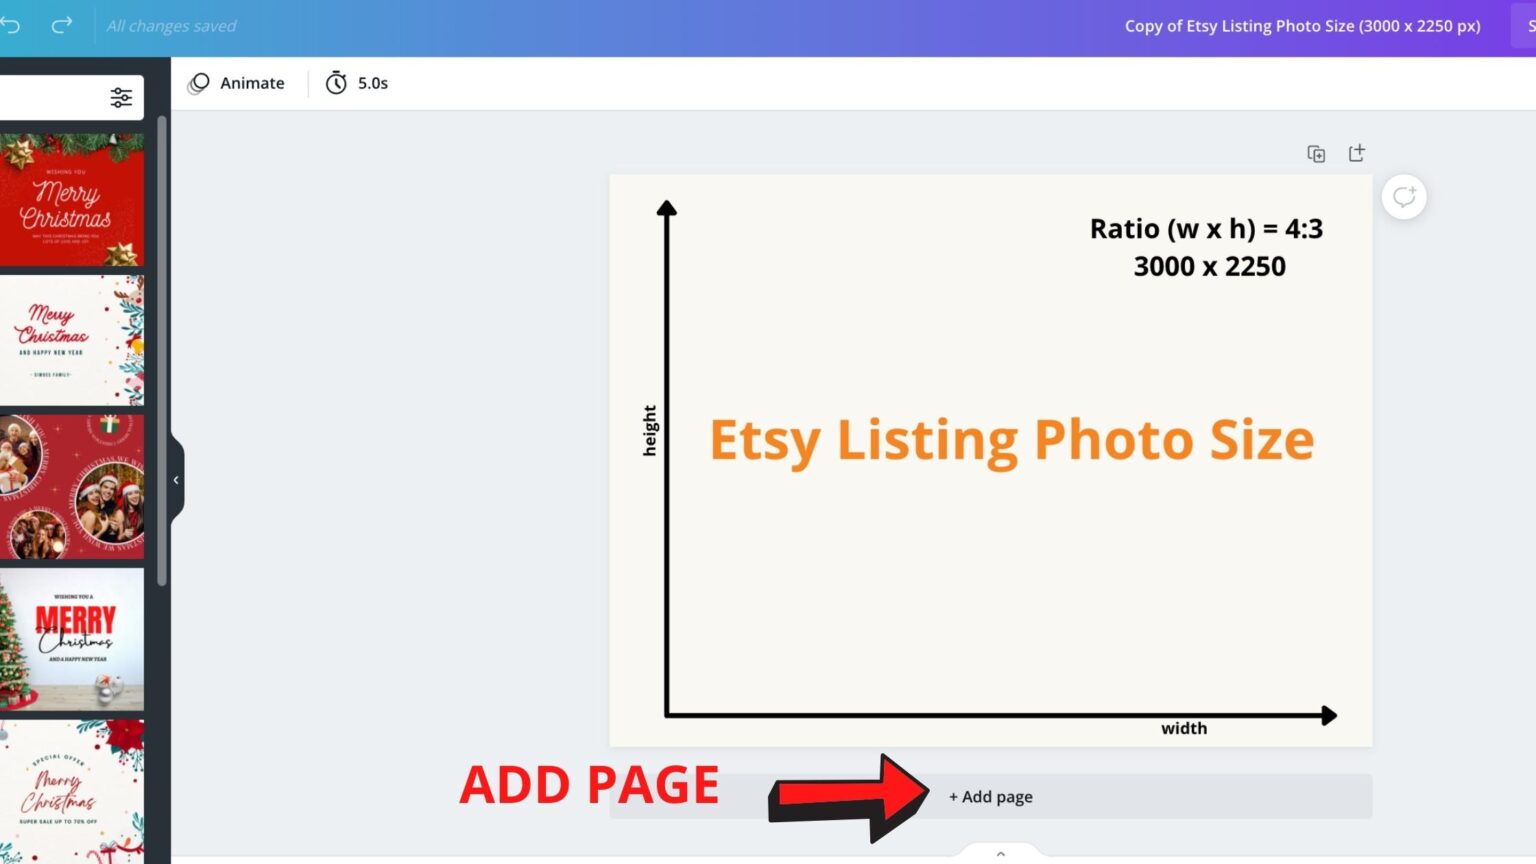Click the duplicate page icon

click(1316, 154)
